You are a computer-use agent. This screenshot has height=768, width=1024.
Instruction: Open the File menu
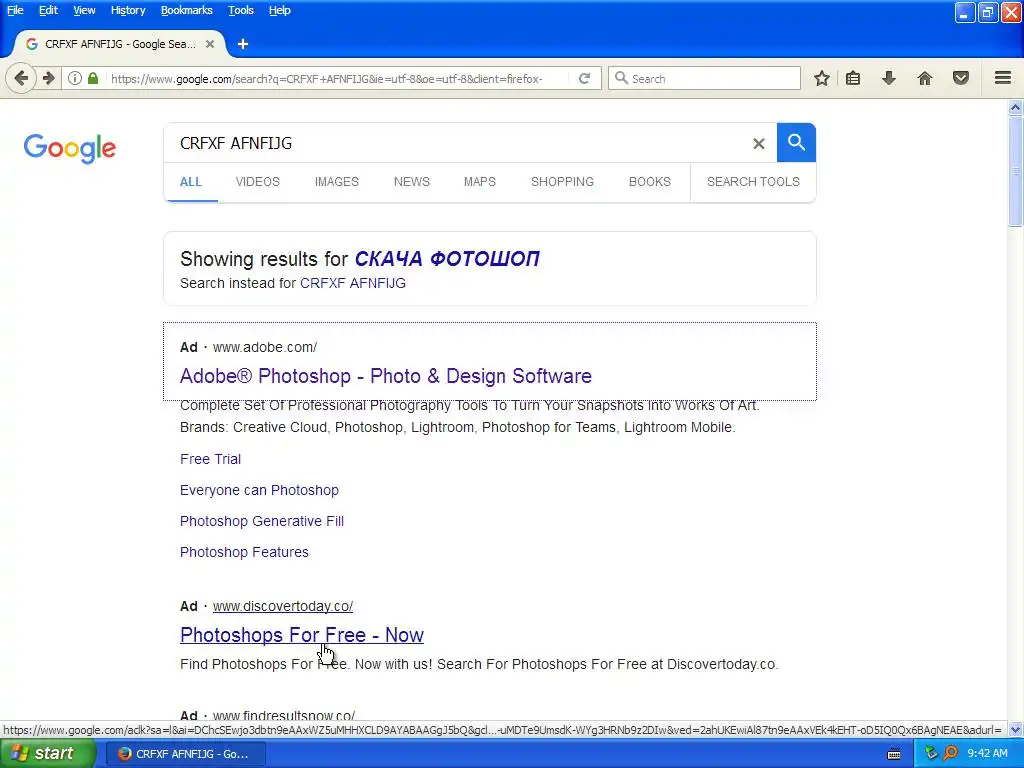[x=15, y=10]
